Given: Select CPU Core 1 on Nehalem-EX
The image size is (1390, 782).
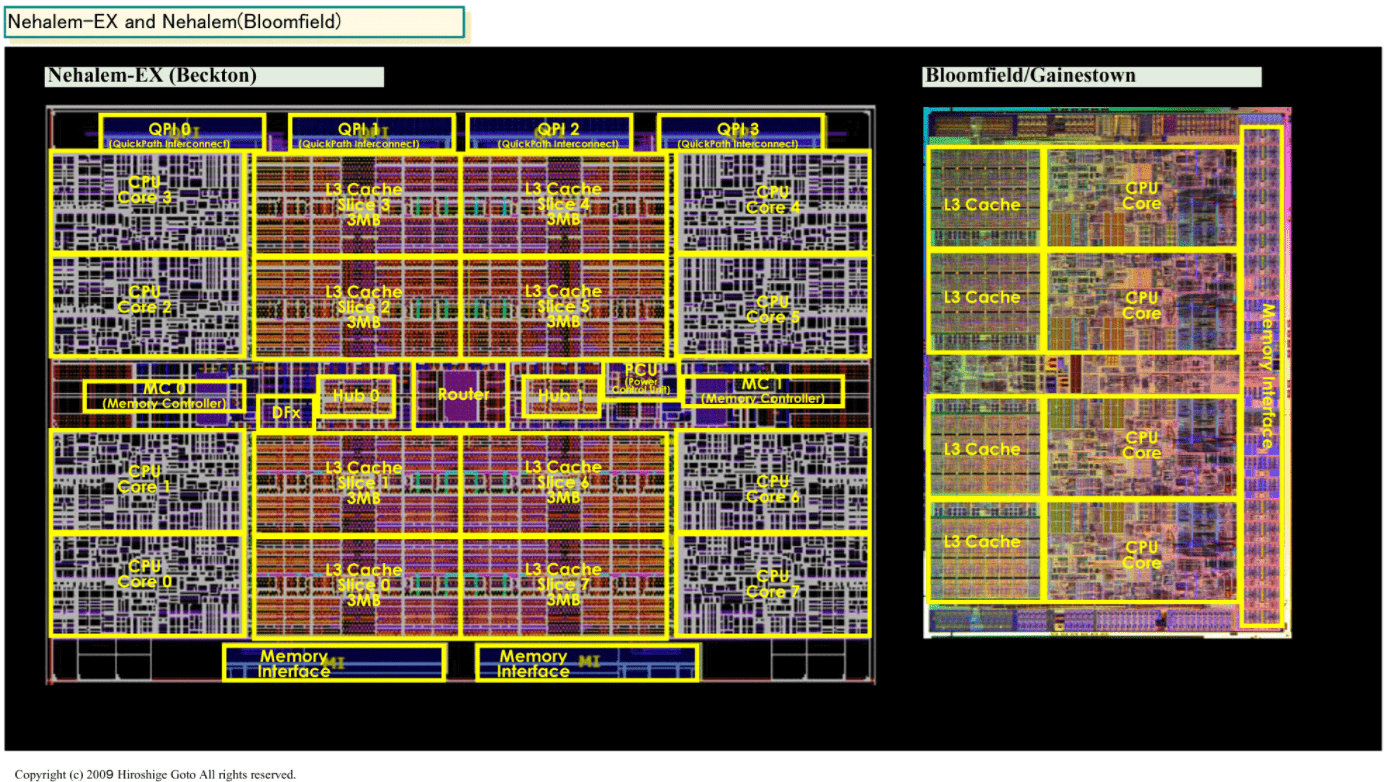Looking at the screenshot, I should pyautogui.click(x=146, y=480).
